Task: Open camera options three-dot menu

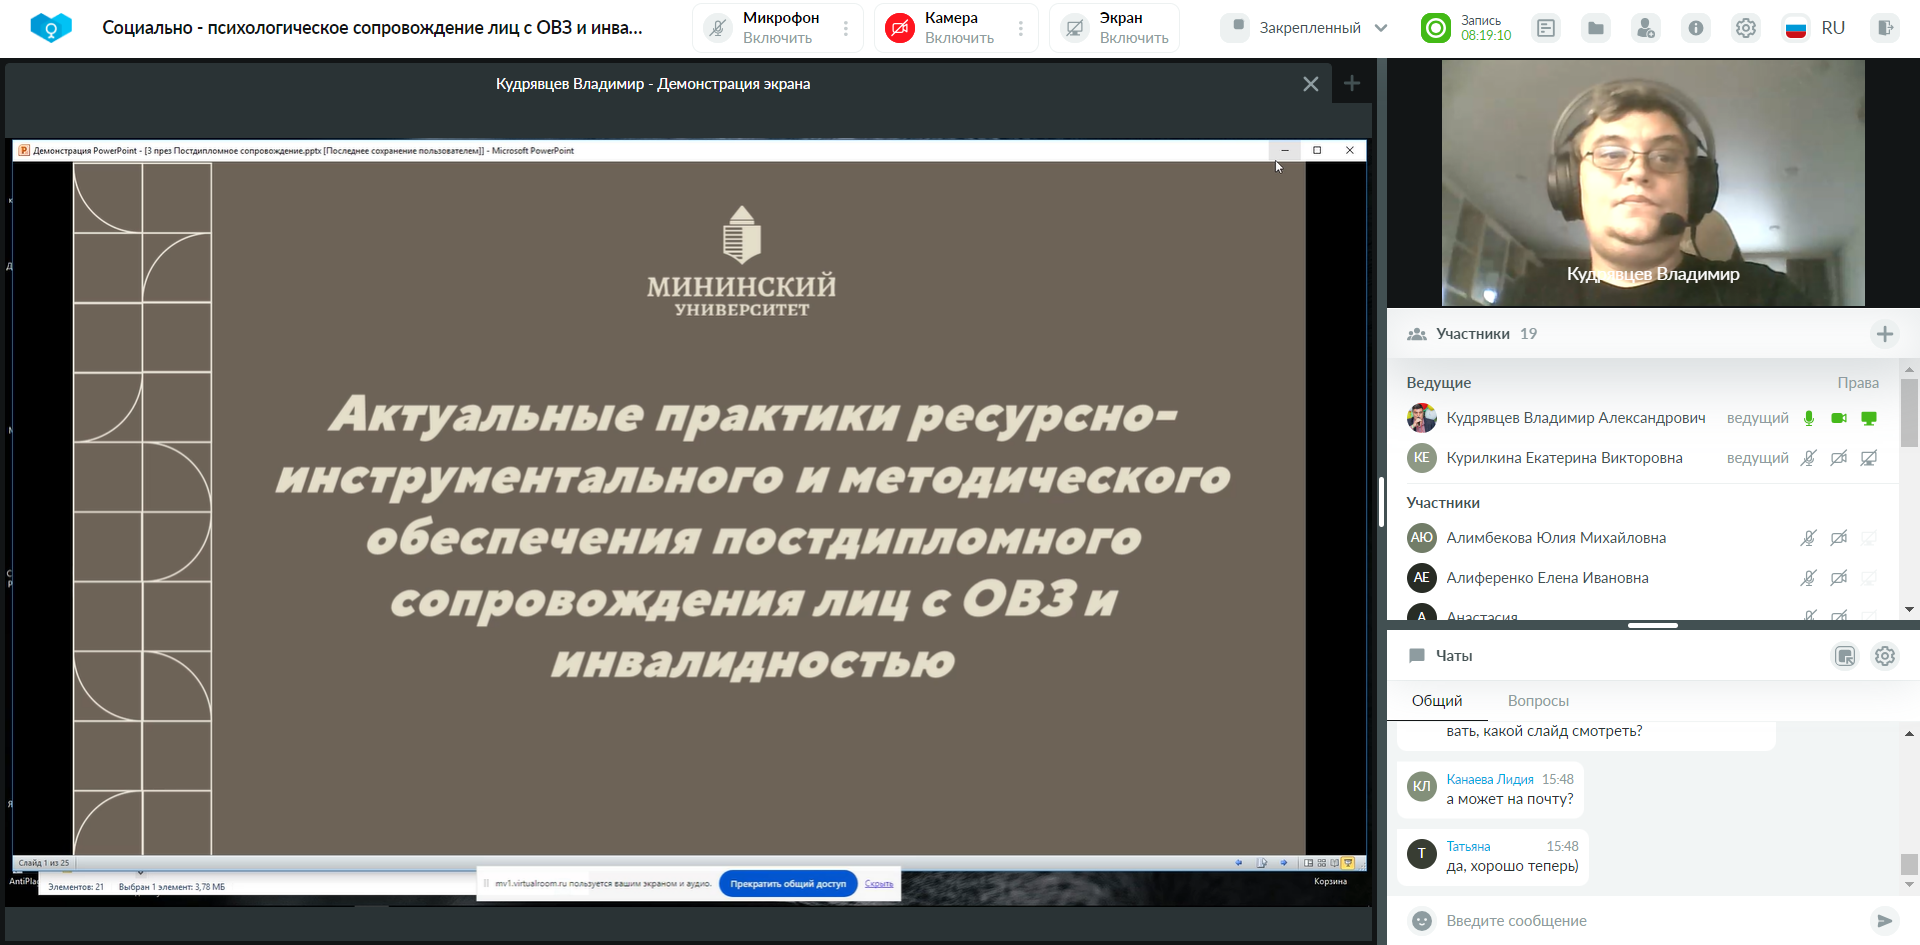Action: tap(1021, 28)
